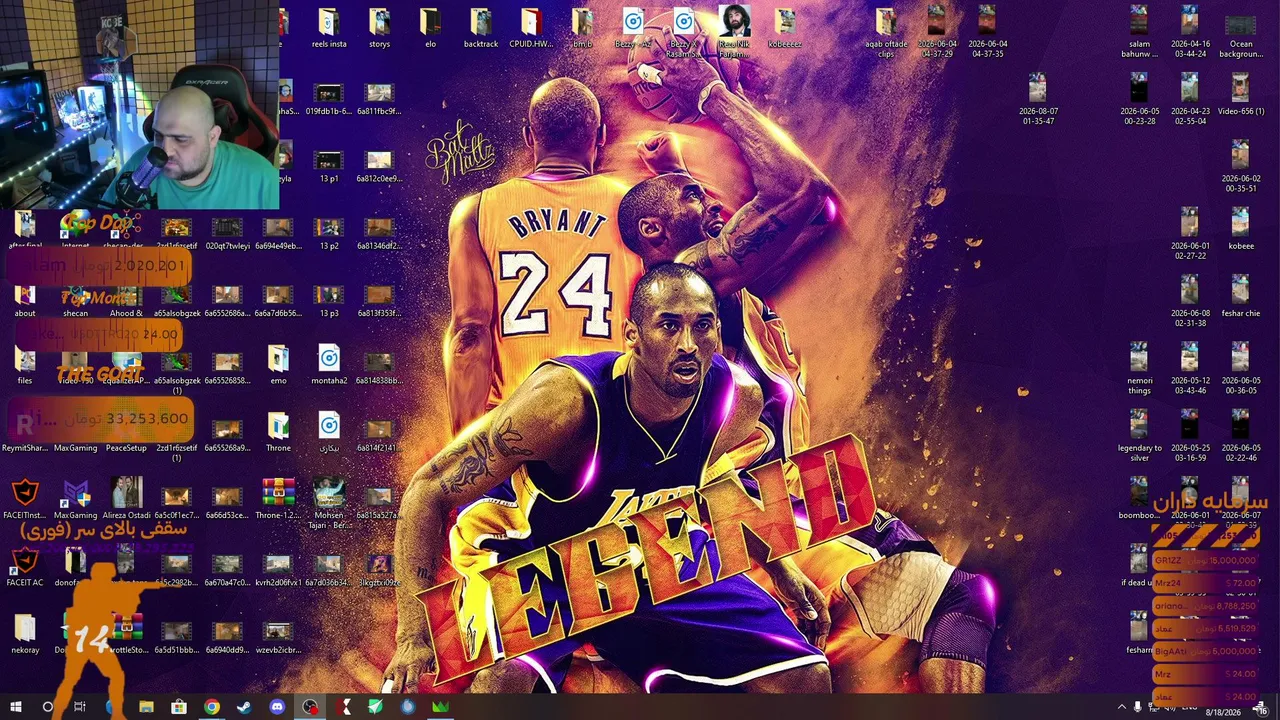1280x720 pixels.
Task: Open Steam from the taskbar
Action: (x=244, y=707)
